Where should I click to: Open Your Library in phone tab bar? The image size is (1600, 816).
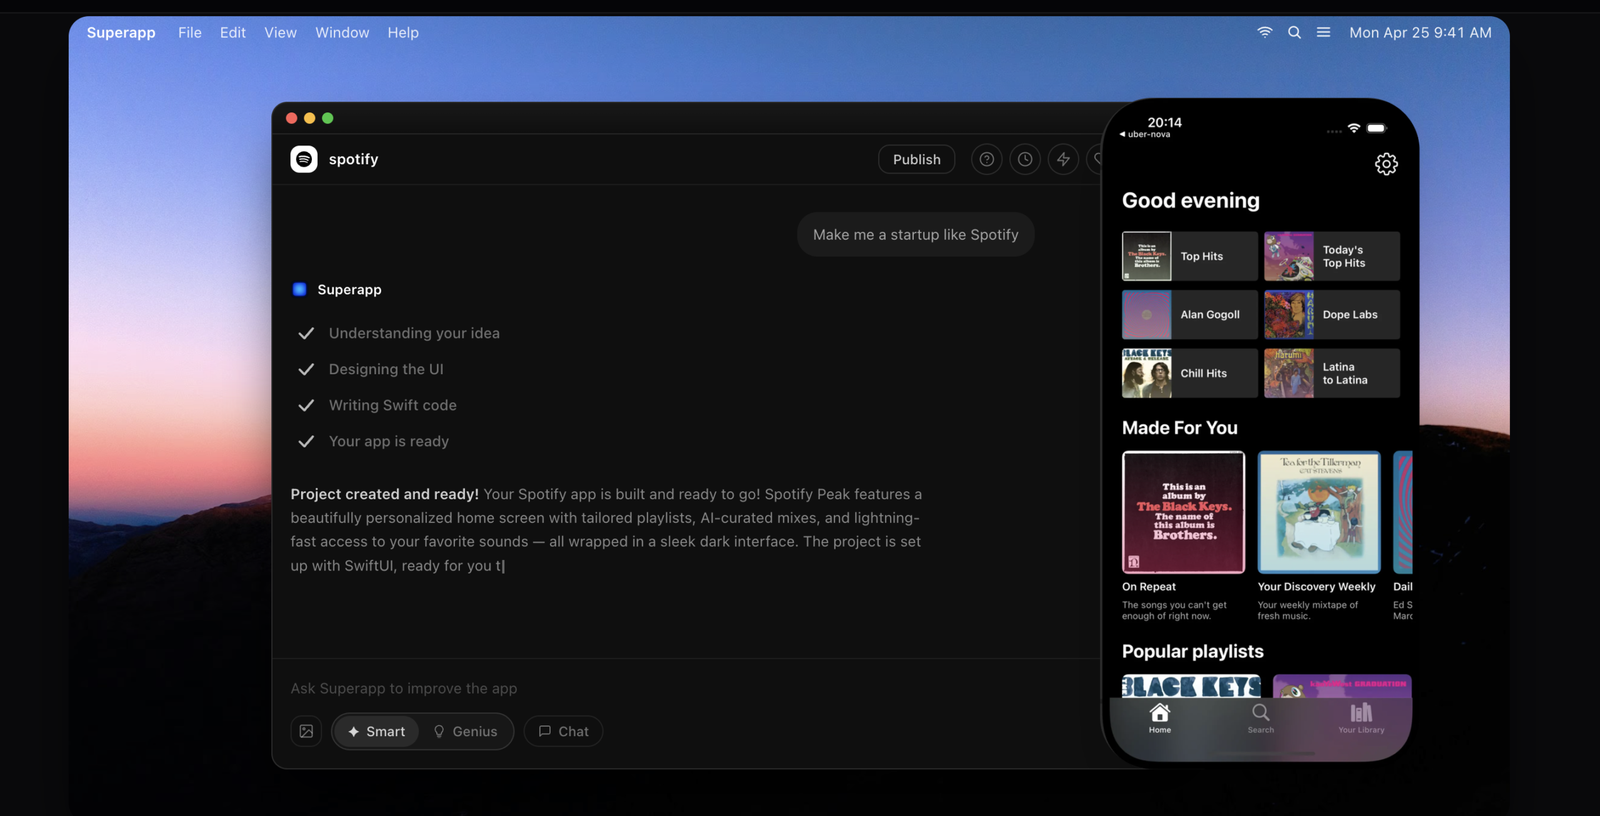pos(1361,718)
